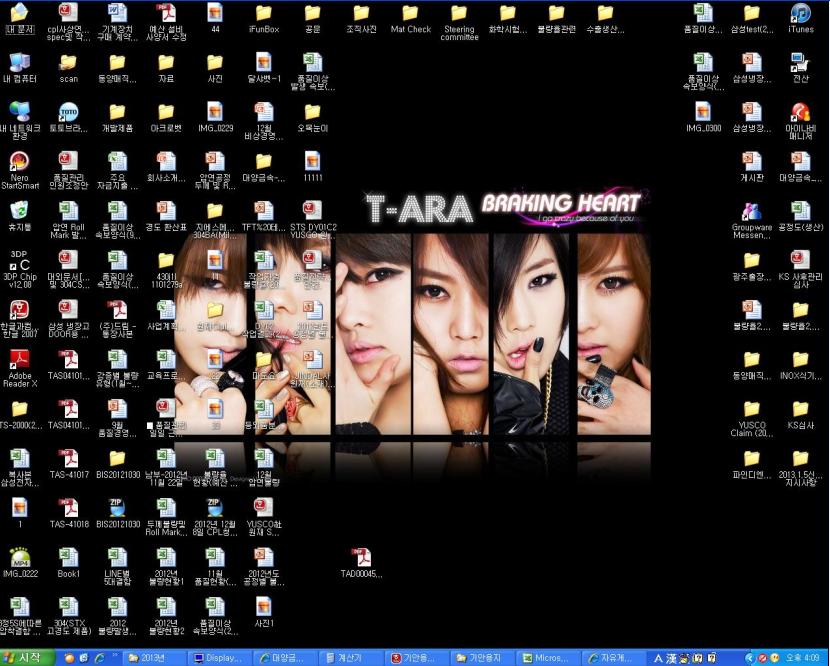Click the 게시판 file icon
This screenshot has width=830, height=666.
752,166
